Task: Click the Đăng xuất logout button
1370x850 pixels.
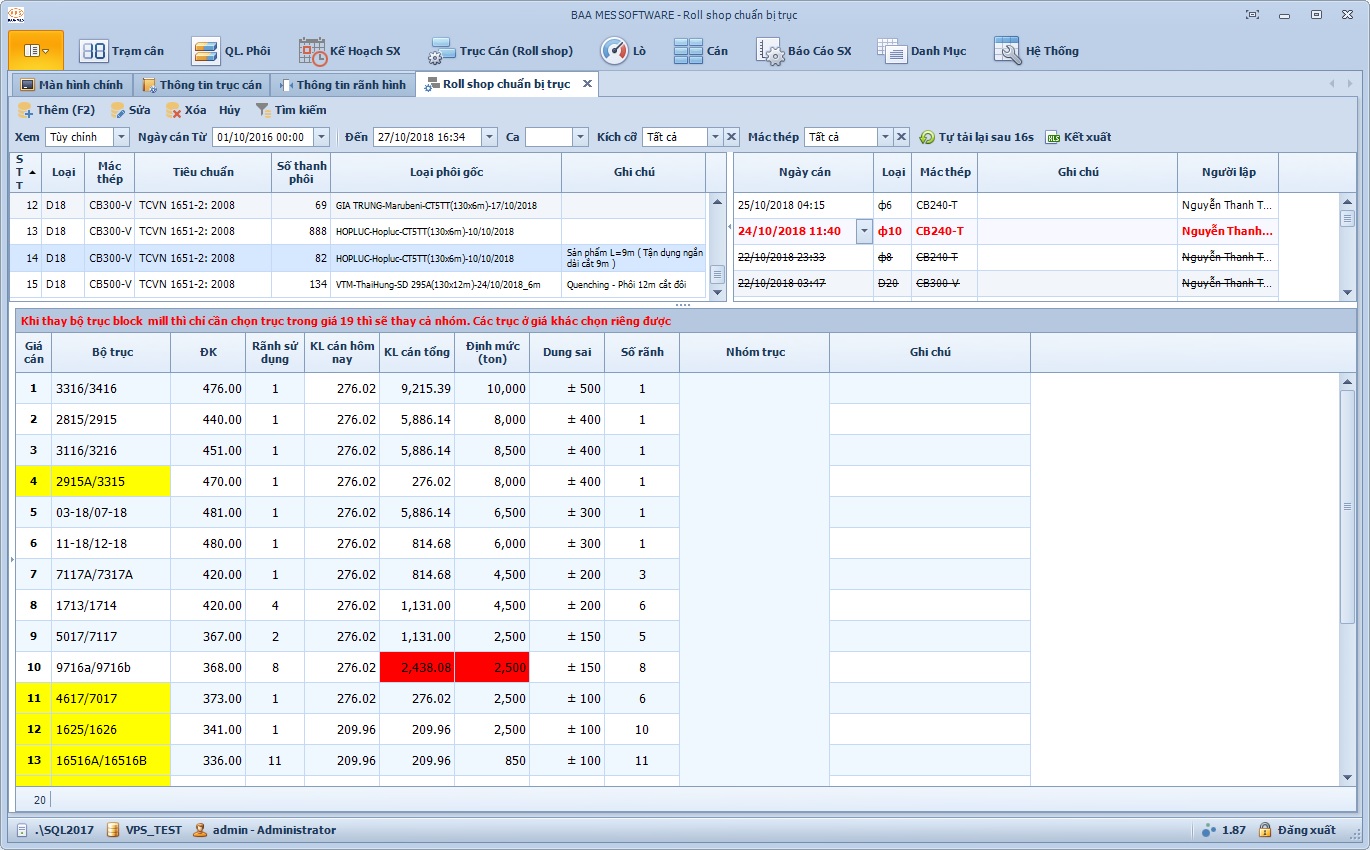Action: click(x=1297, y=830)
